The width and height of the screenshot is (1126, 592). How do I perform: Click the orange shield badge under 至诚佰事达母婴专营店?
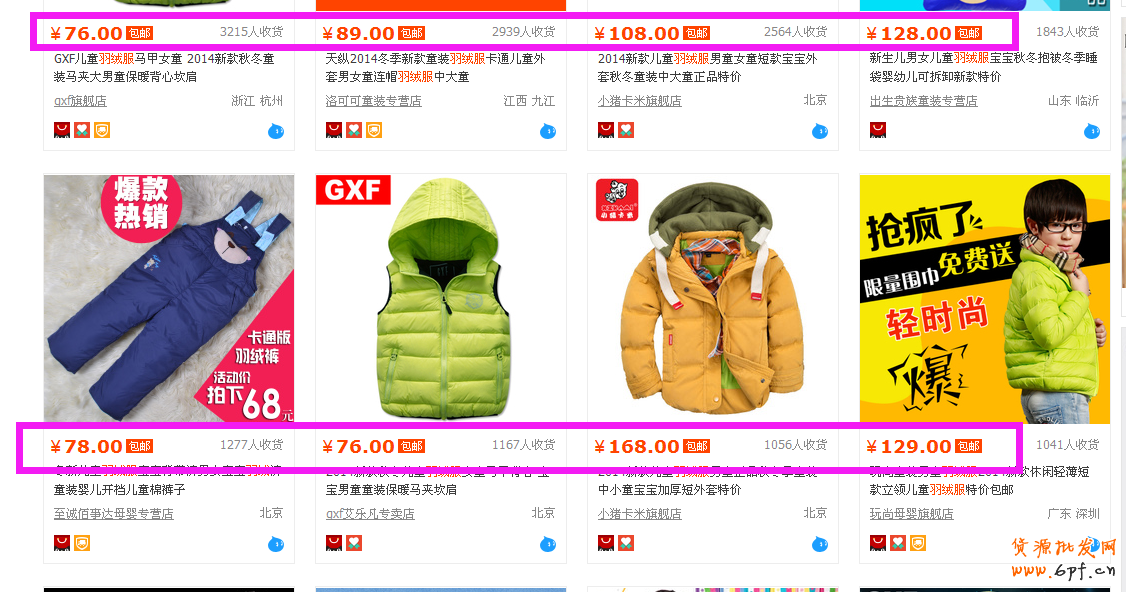coord(82,543)
